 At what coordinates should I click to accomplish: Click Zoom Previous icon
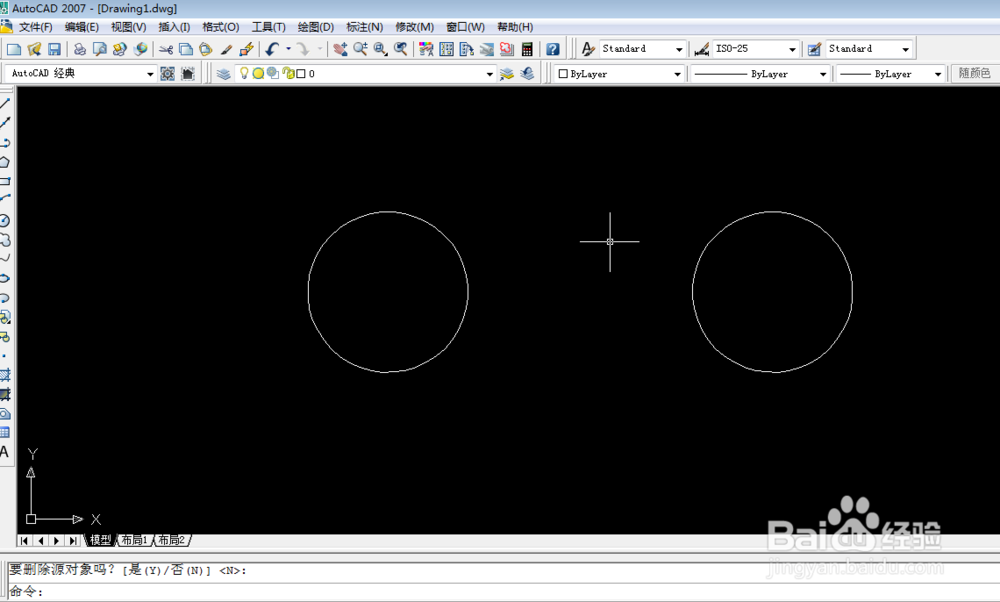(x=401, y=49)
